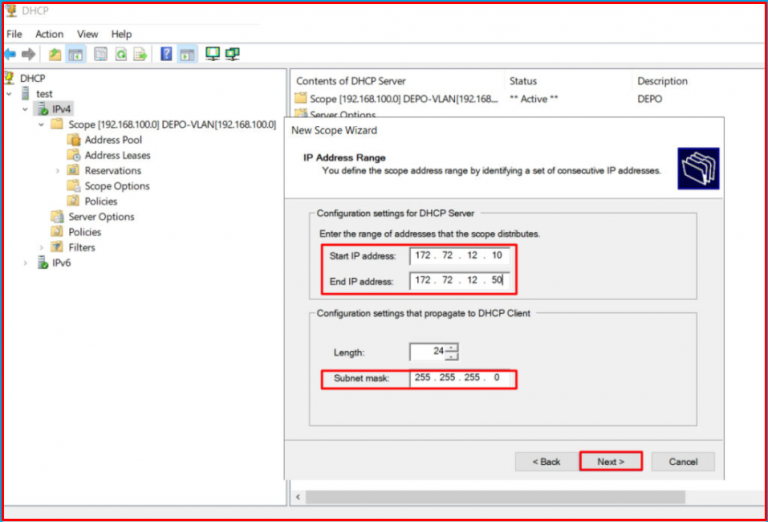
Task: Click the Up One Level folder icon
Action: coord(55,54)
